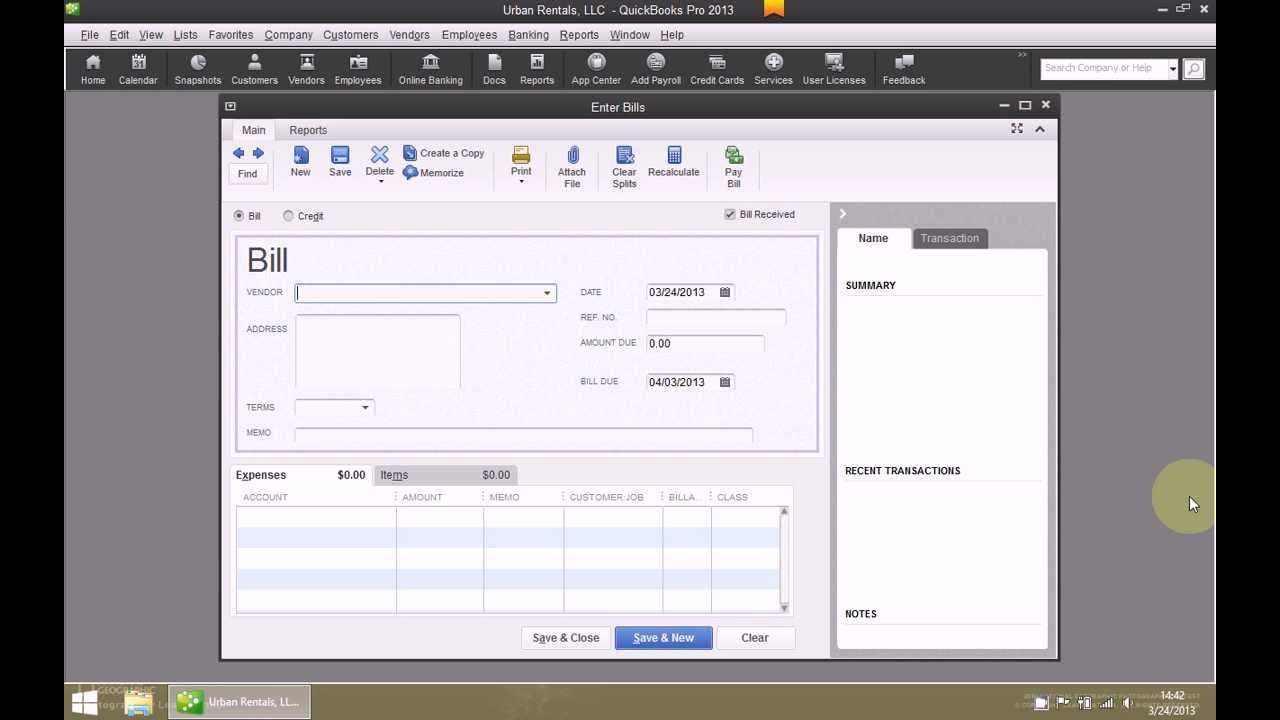Click the Save & Close button
The height and width of the screenshot is (720, 1280).
pos(566,638)
